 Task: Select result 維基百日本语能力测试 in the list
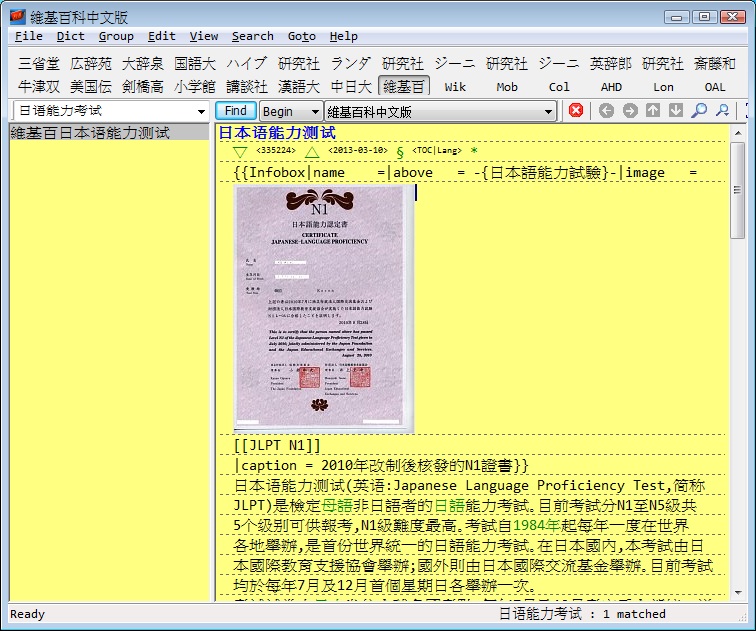(x=109, y=133)
